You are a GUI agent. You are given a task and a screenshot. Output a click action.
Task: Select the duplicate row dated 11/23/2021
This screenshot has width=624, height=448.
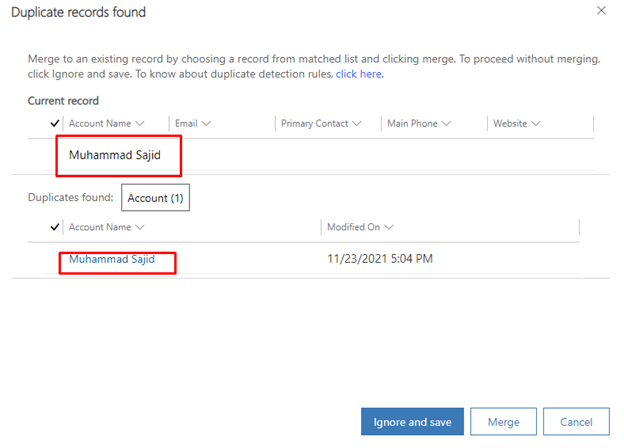click(380, 260)
